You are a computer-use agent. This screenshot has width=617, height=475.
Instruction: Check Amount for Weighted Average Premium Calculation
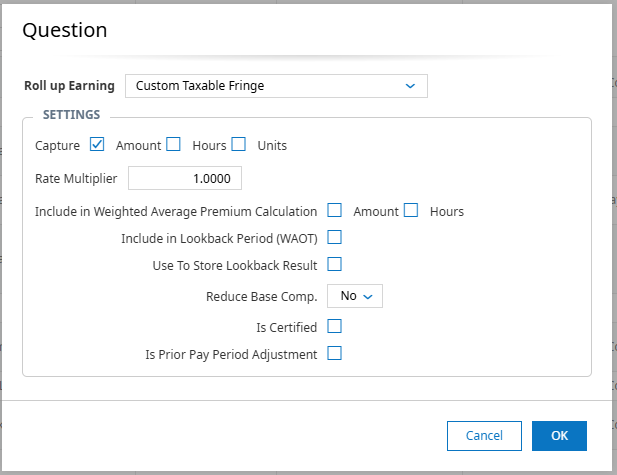point(335,210)
